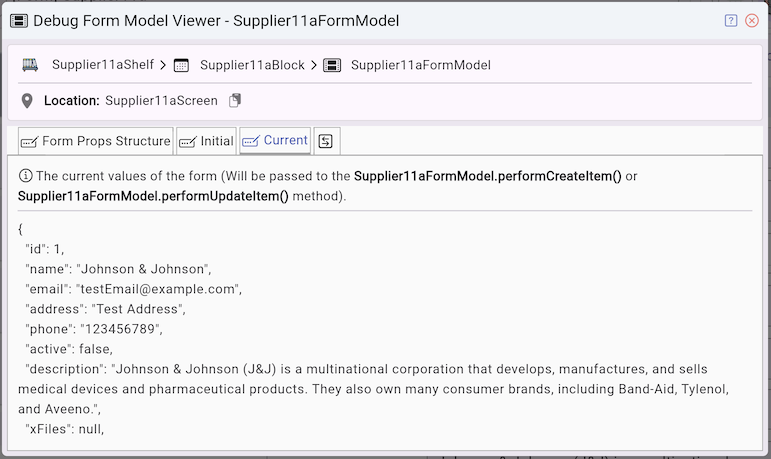Click the Supplier11aFormModel breadcrumb icon
Image resolution: width=771 pixels, height=459 pixels.
coord(333,65)
